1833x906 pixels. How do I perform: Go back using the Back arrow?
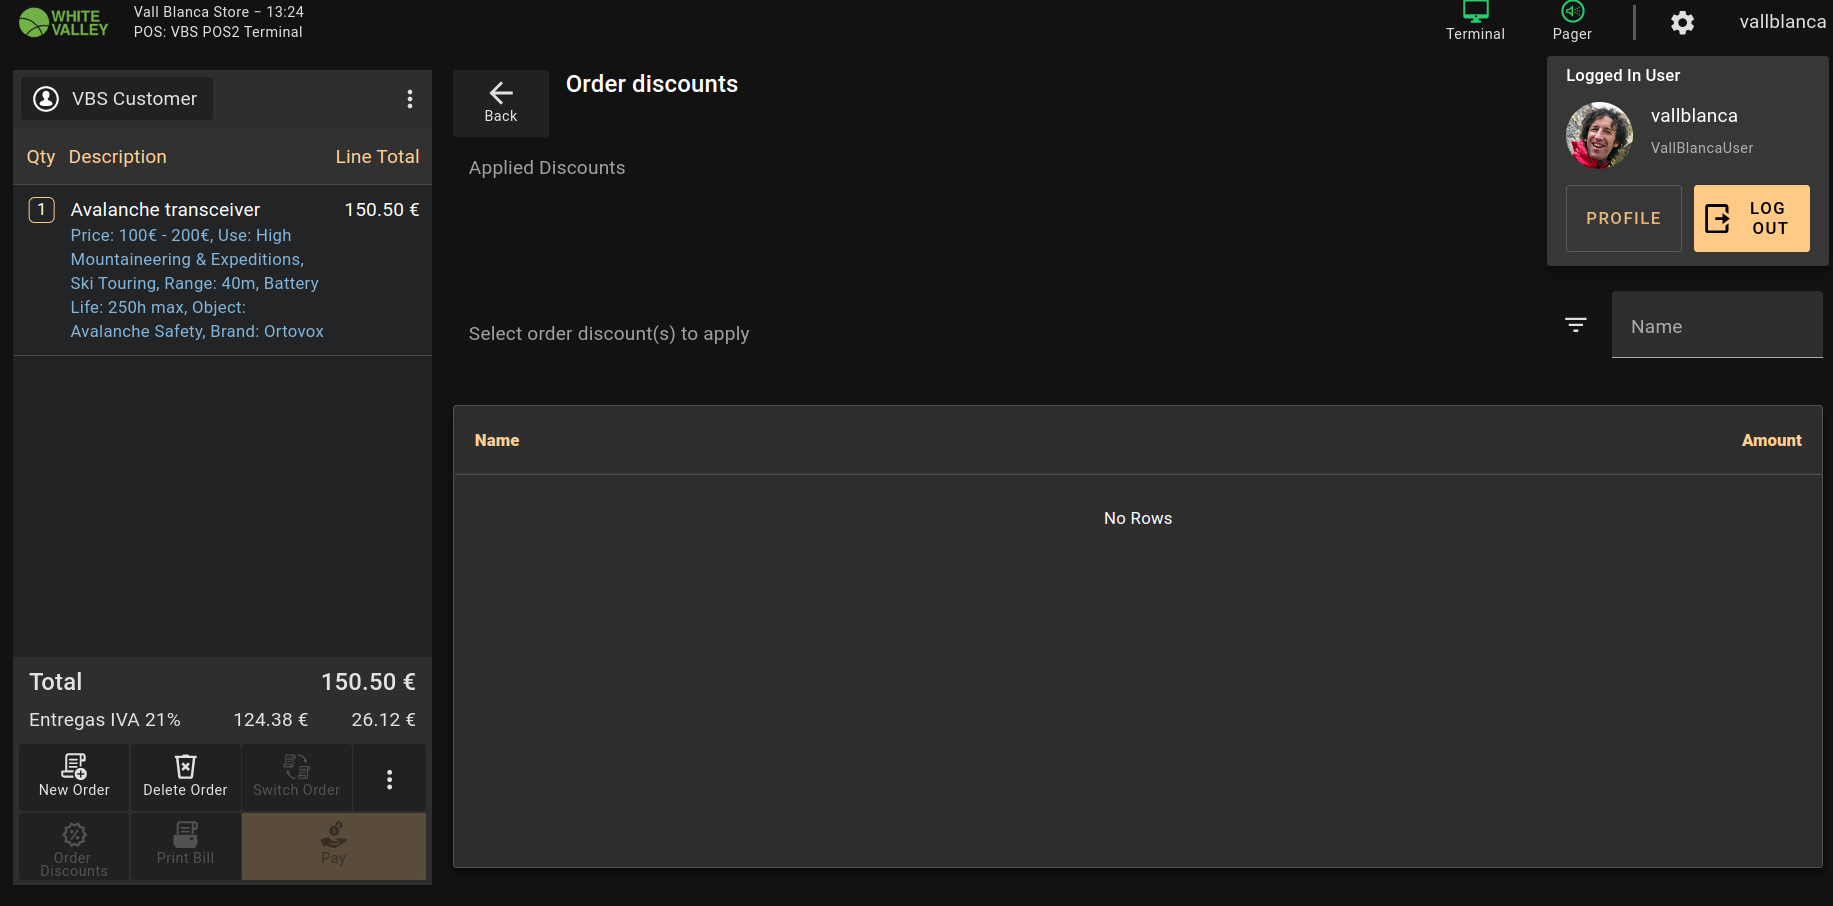click(500, 102)
